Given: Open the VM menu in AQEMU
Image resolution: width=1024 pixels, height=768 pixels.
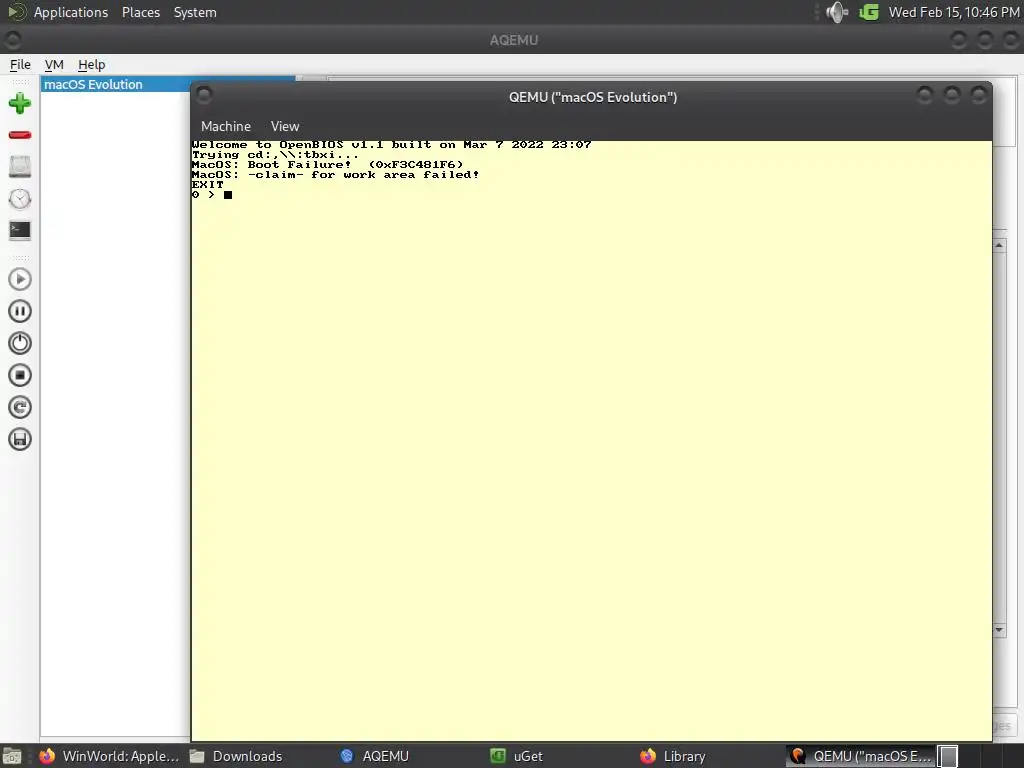Looking at the screenshot, I should 54,65.
